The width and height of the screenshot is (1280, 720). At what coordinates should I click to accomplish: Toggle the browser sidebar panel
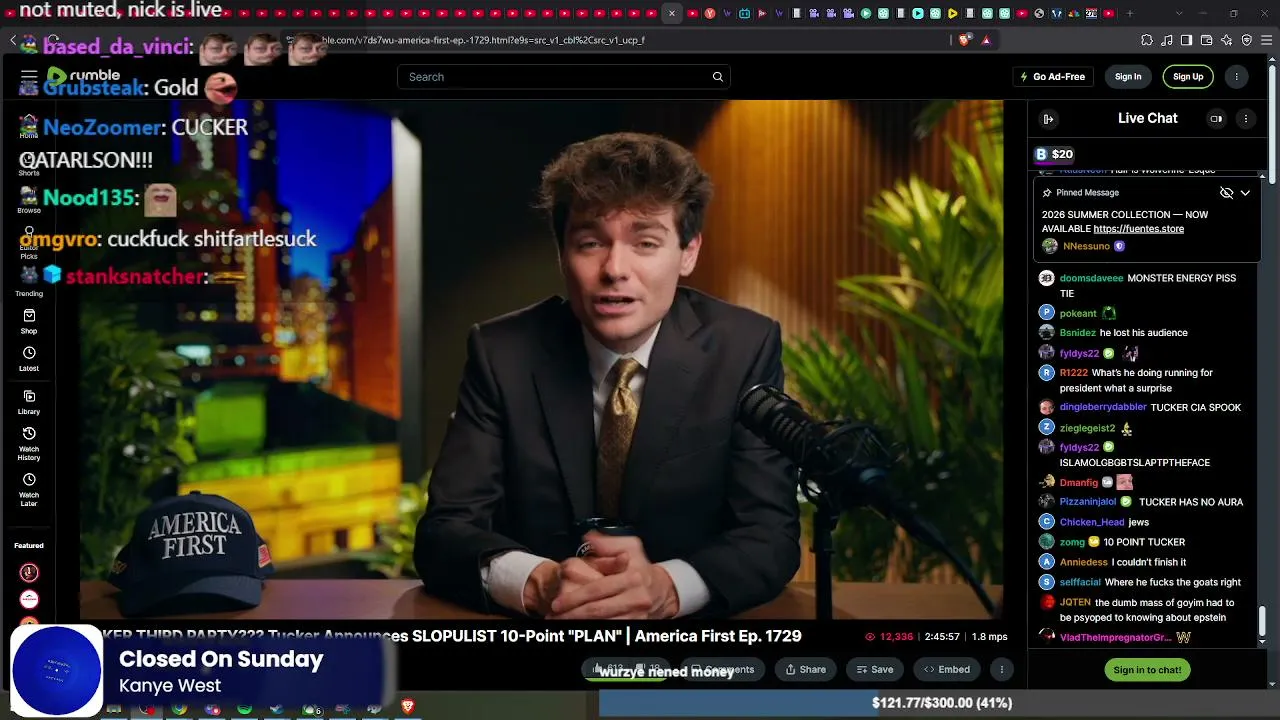tap(1186, 40)
